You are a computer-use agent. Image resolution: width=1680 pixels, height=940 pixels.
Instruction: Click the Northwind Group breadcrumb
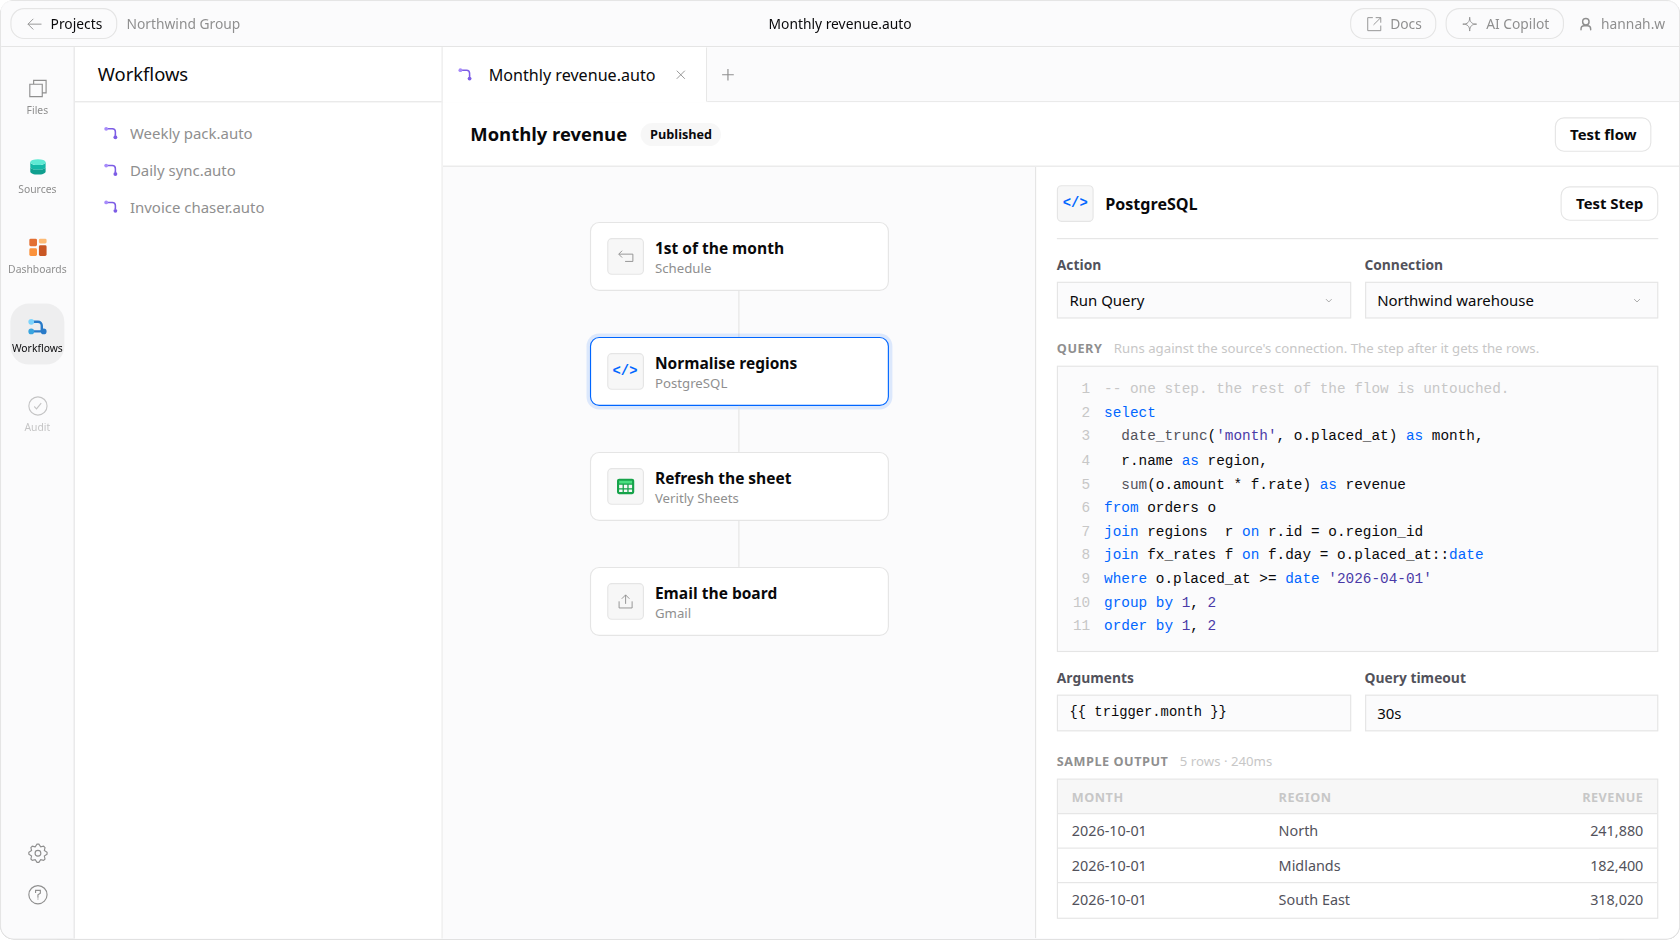click(183, 24)
